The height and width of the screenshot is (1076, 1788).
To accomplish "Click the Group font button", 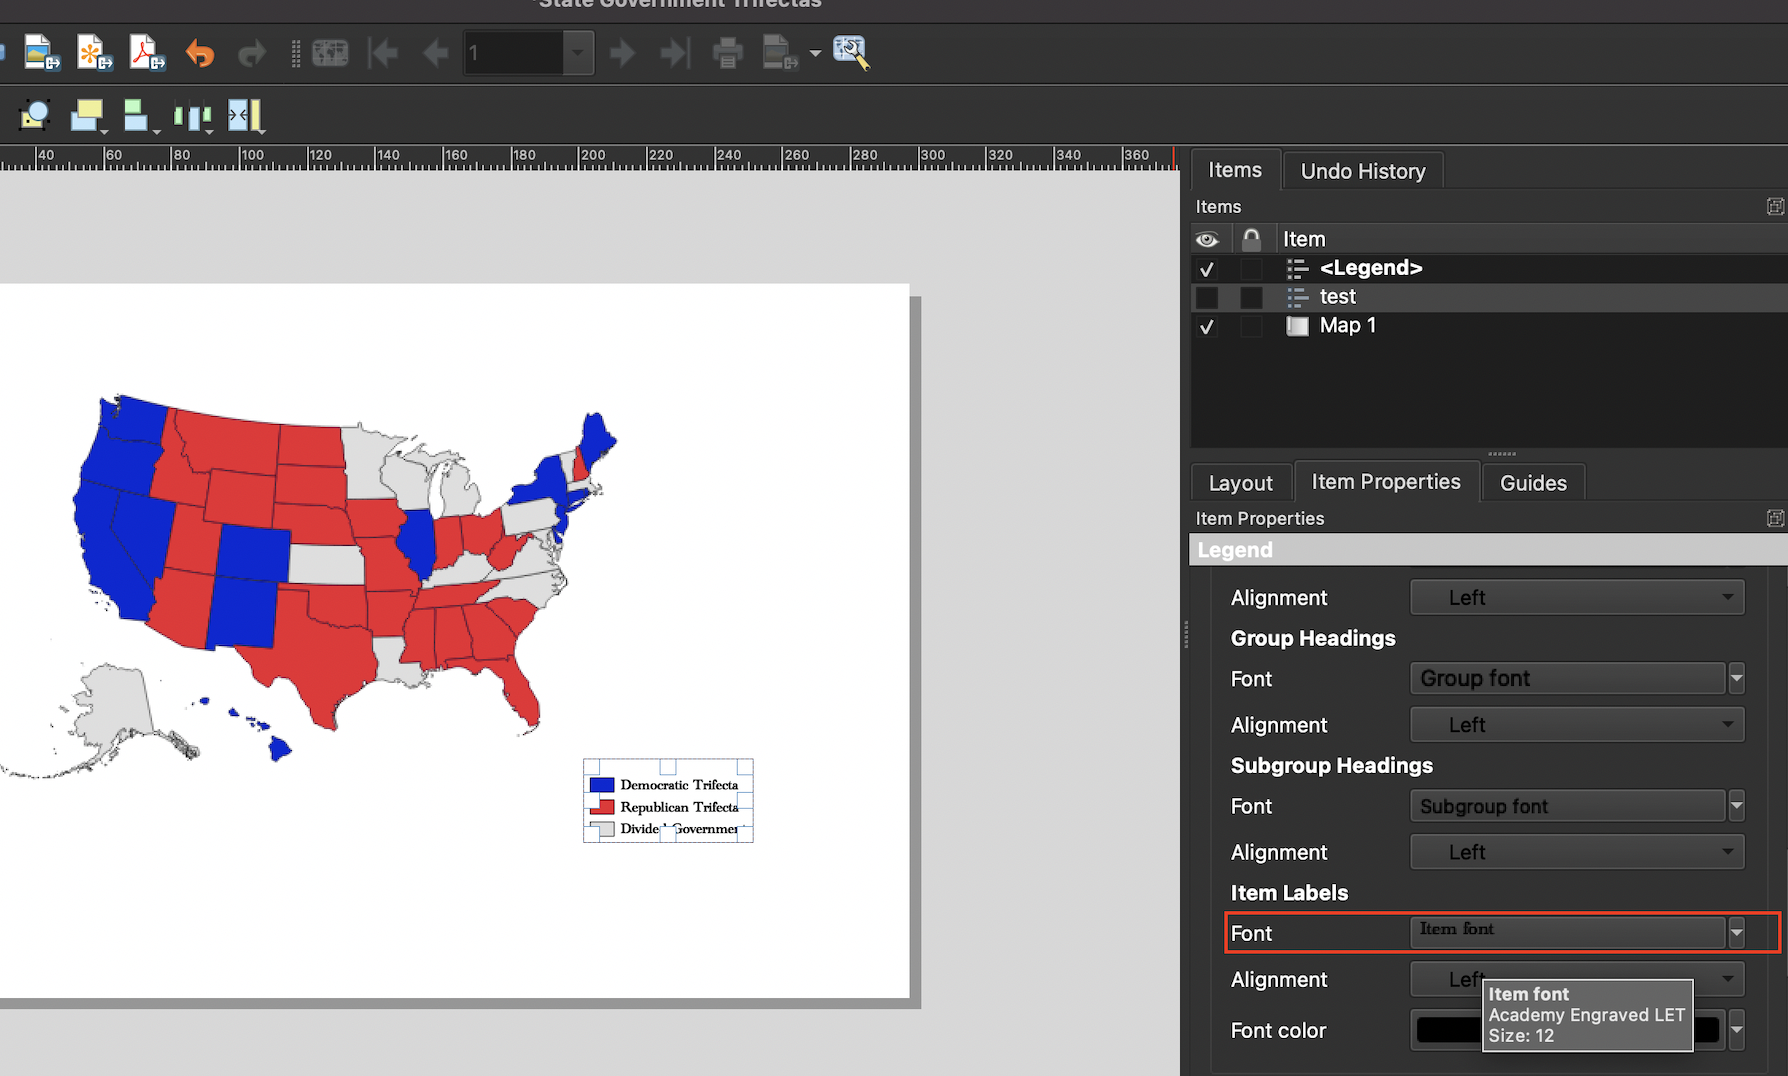I will coord(1567,678).
